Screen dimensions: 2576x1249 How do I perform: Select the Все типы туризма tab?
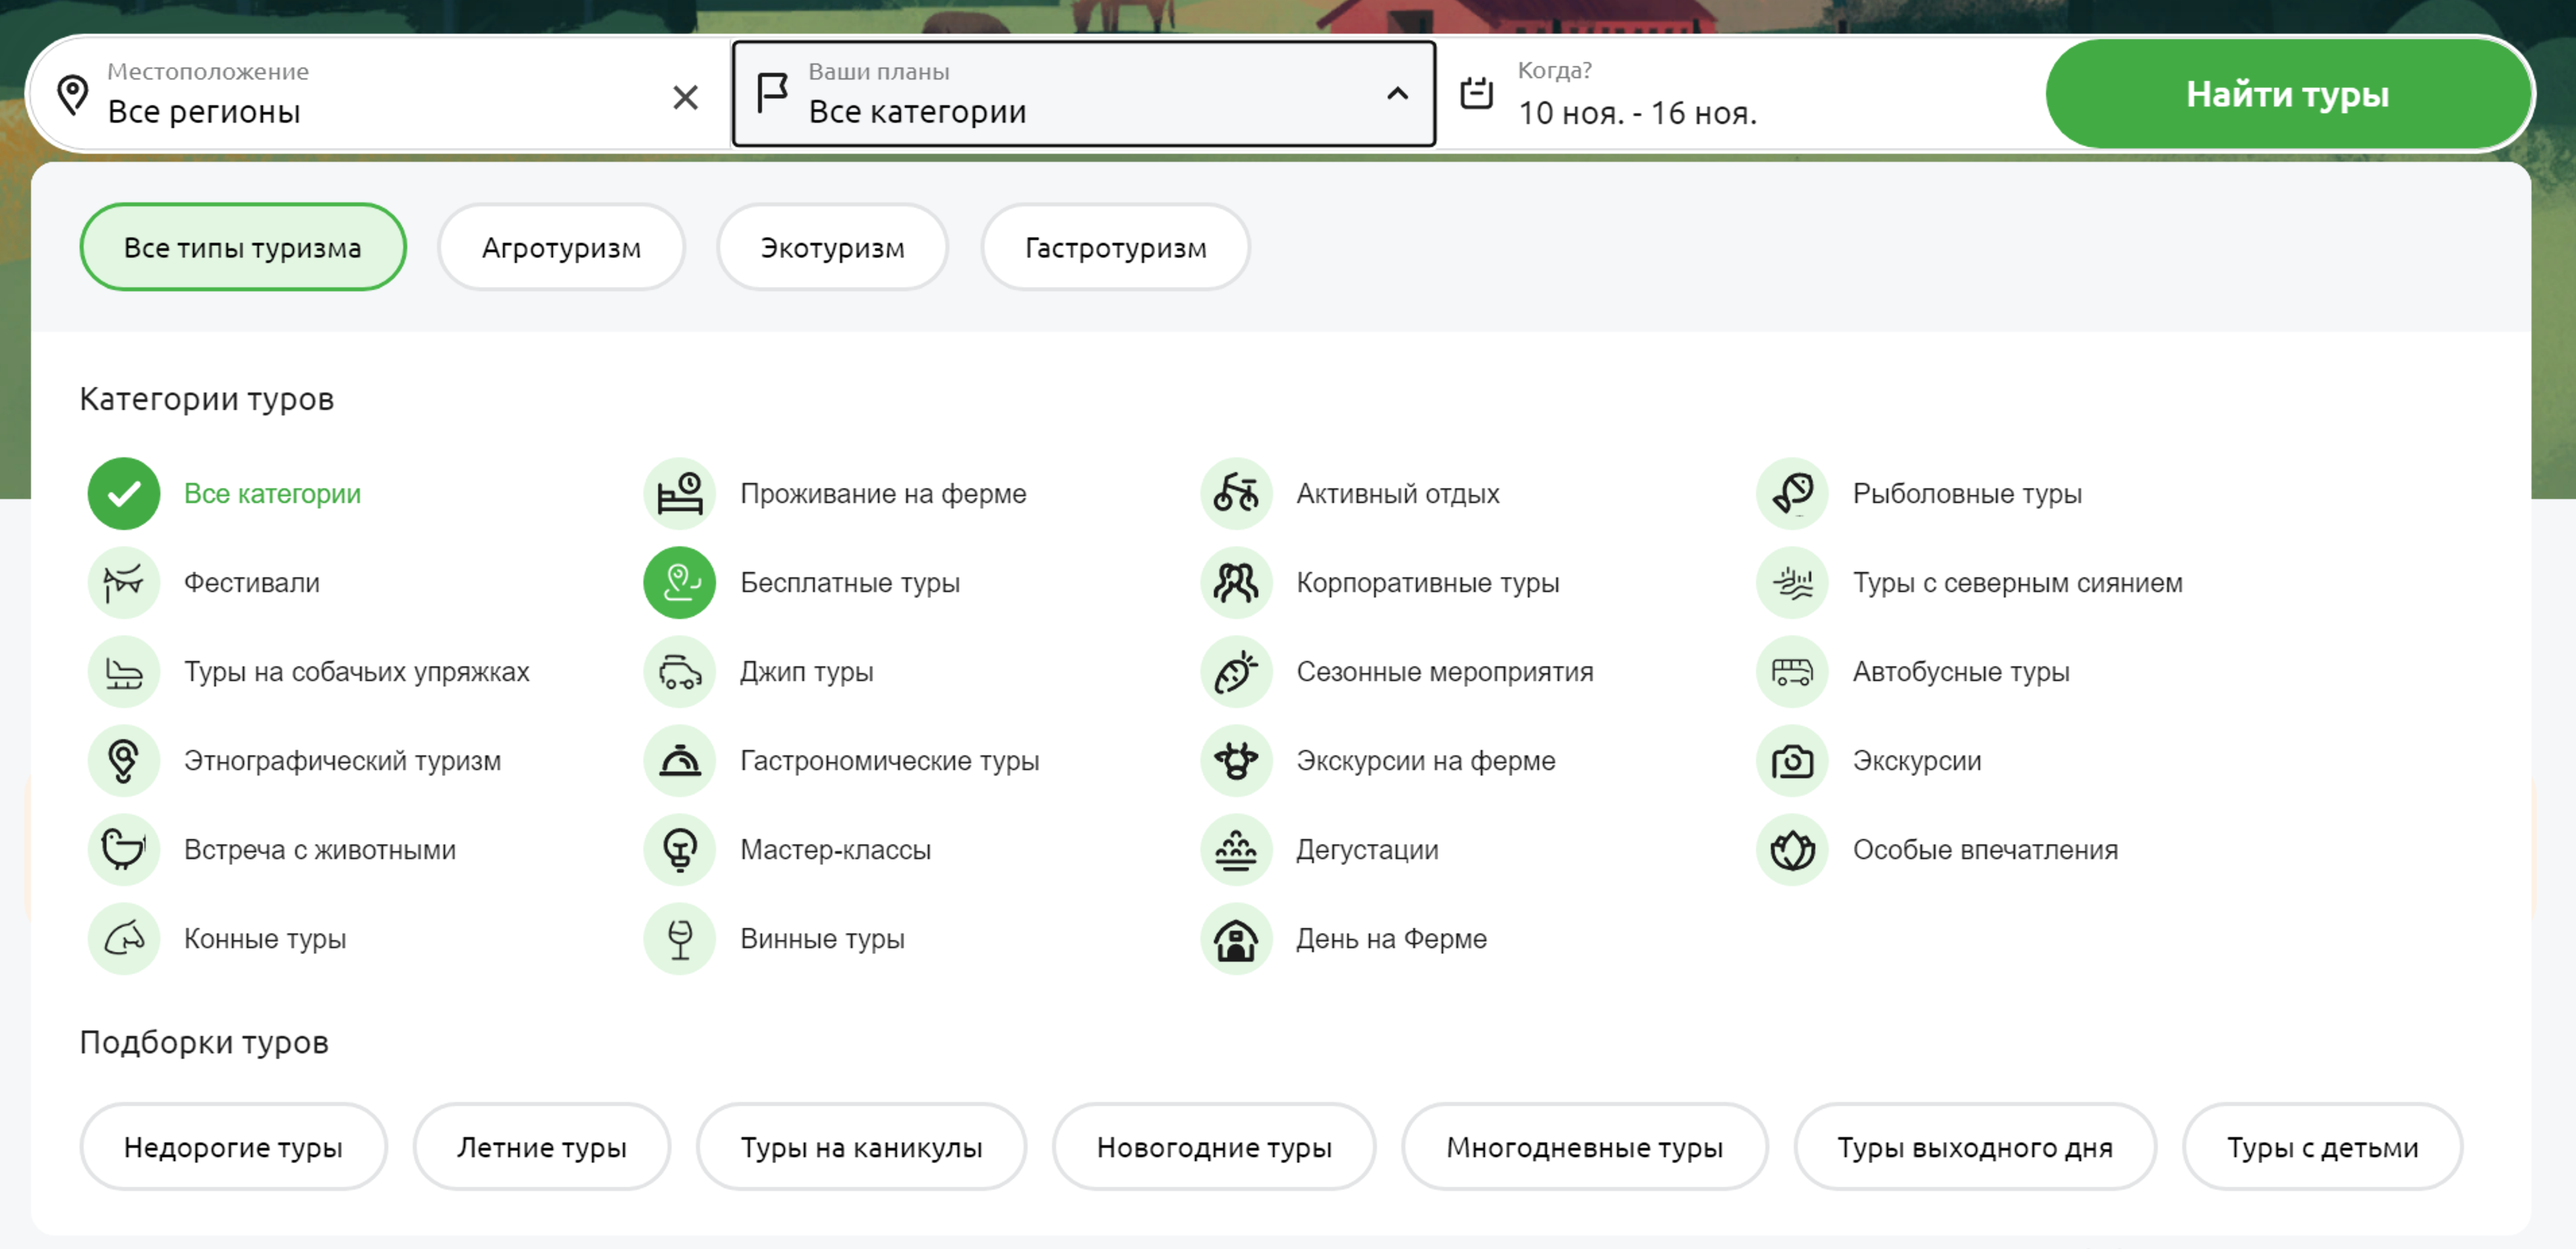(x=243, y=247)
